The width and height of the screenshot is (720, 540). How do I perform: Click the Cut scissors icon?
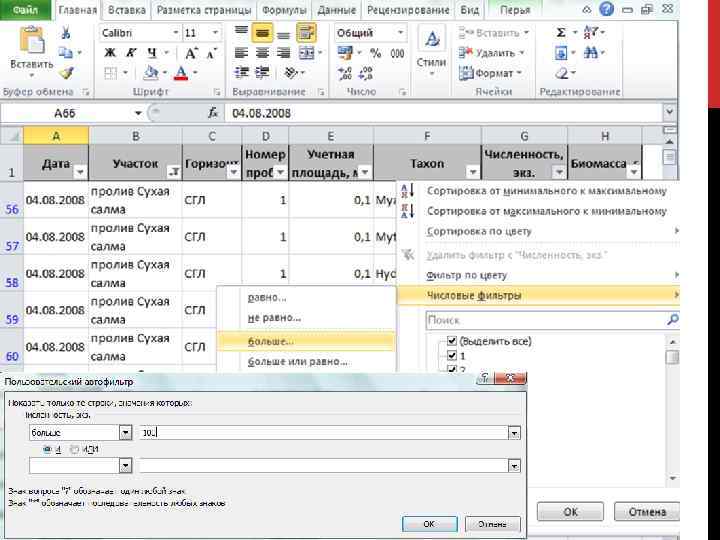(x=66, y=33)
